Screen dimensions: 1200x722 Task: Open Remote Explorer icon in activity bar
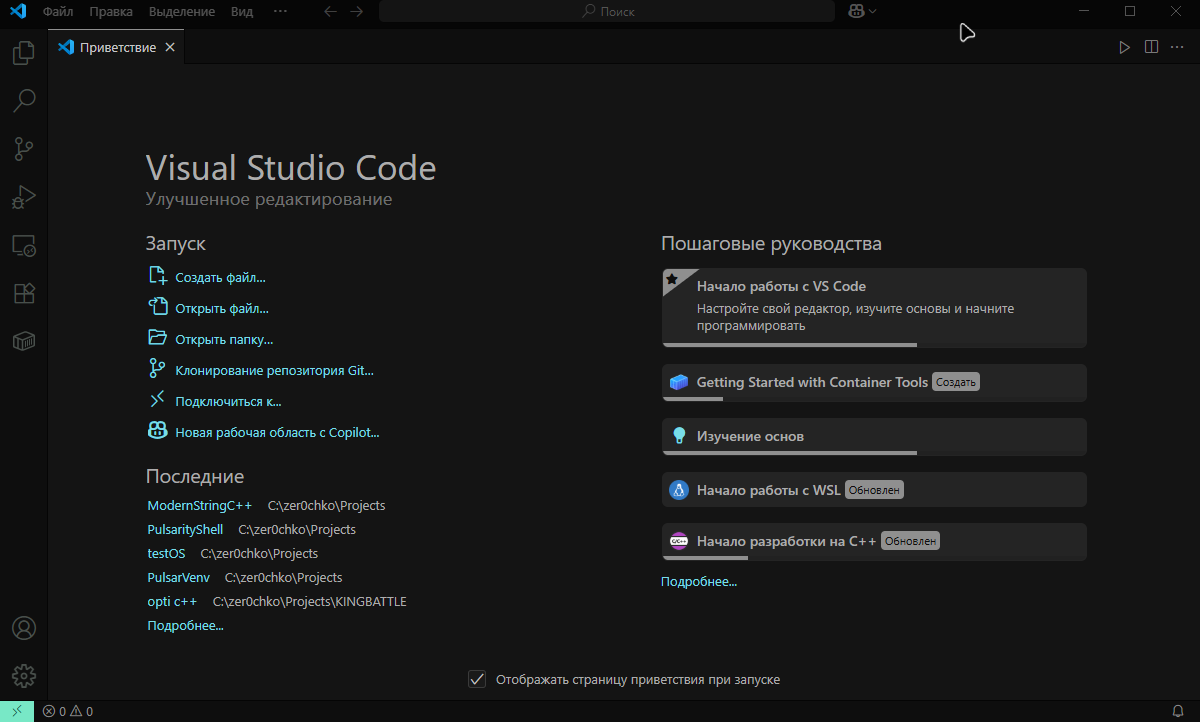[24, 245]
